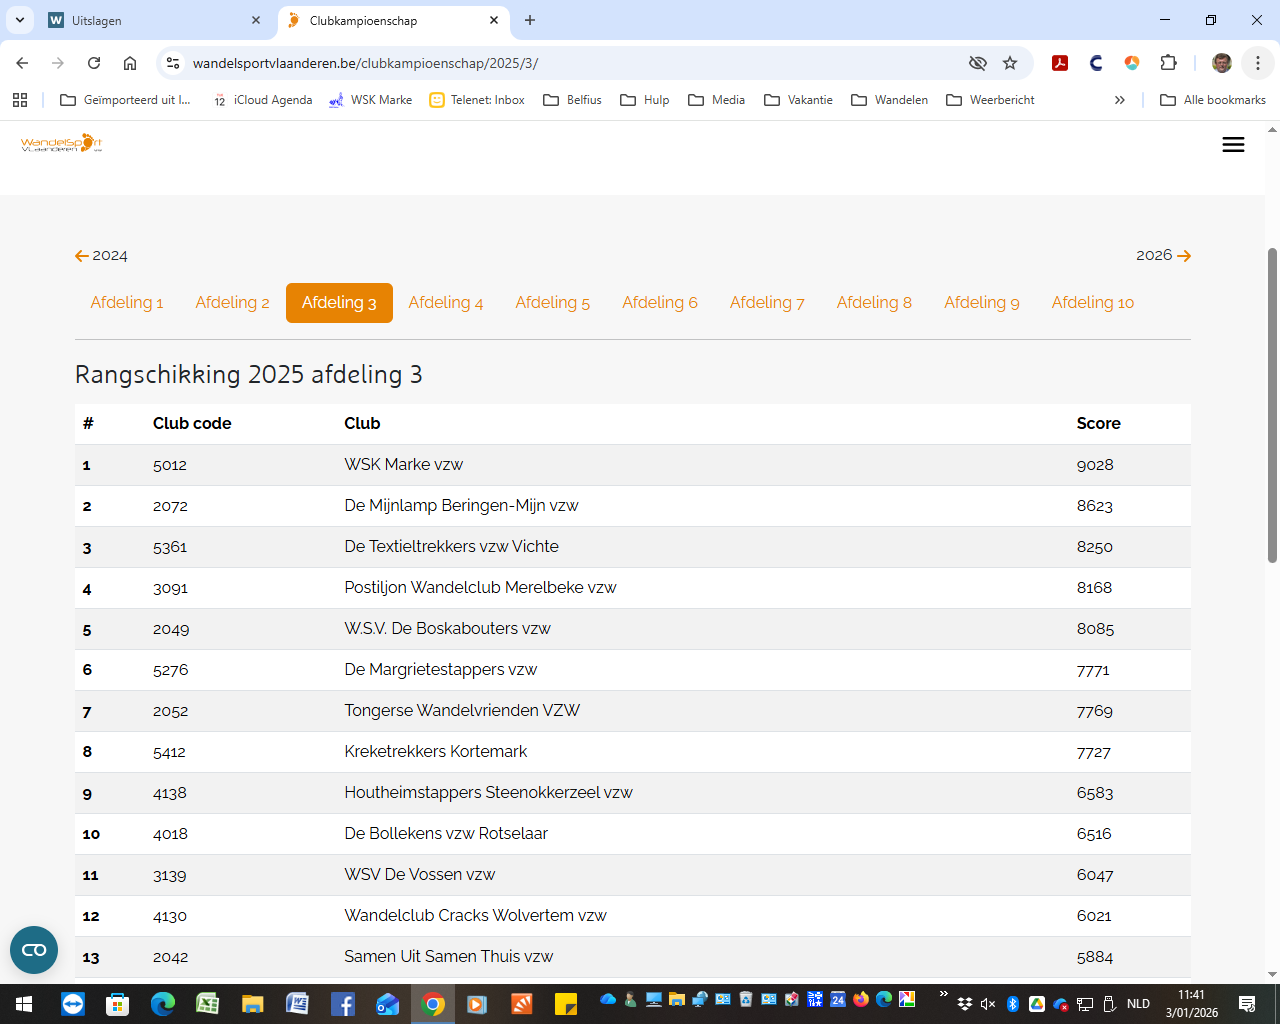Expand the hidden bookmarks chevron
The image size is (1280, 1024).
tap(1119, 100)
